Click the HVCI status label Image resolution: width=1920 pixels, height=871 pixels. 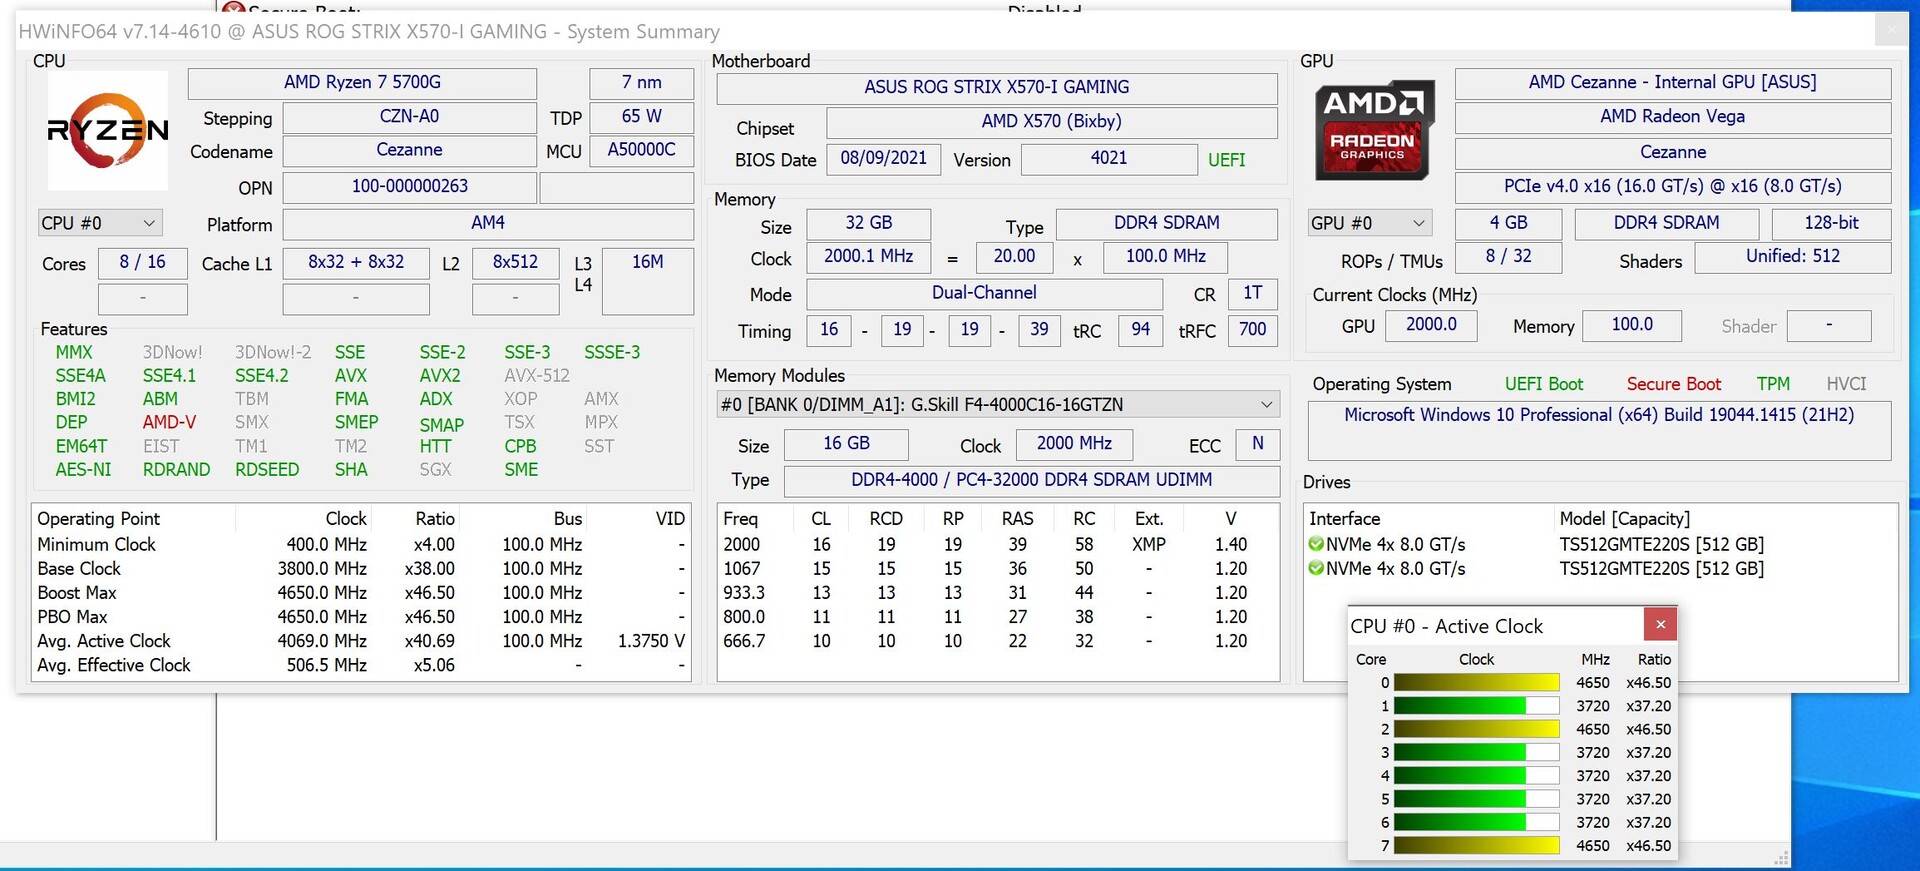point(1846,385)
